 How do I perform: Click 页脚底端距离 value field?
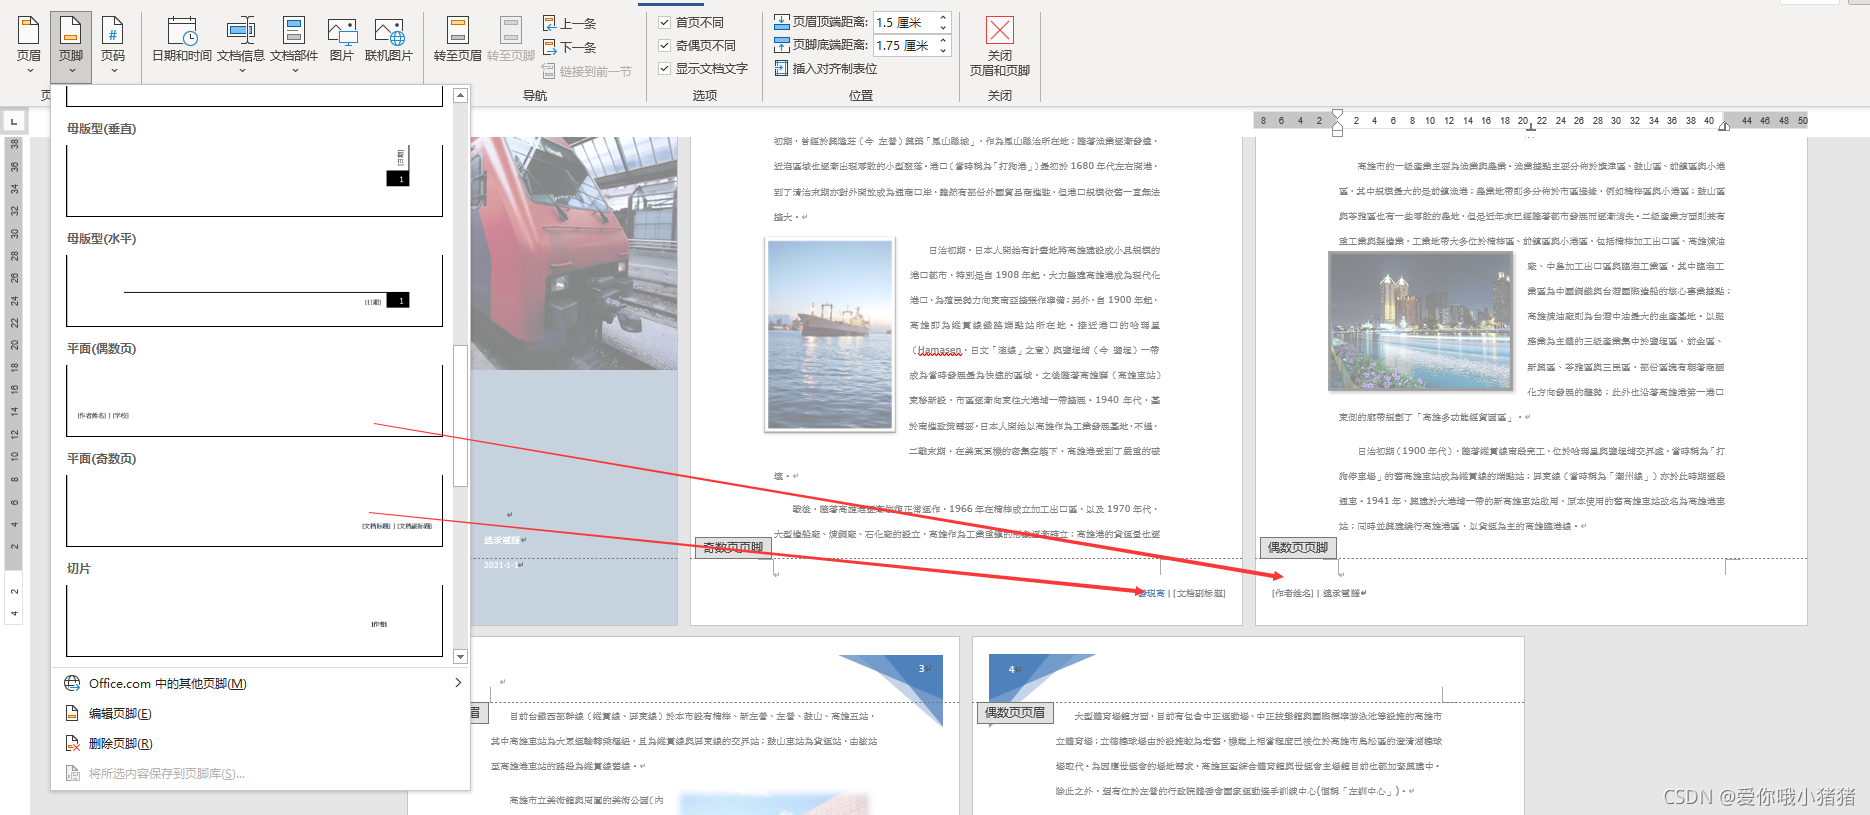click(904, 45)
